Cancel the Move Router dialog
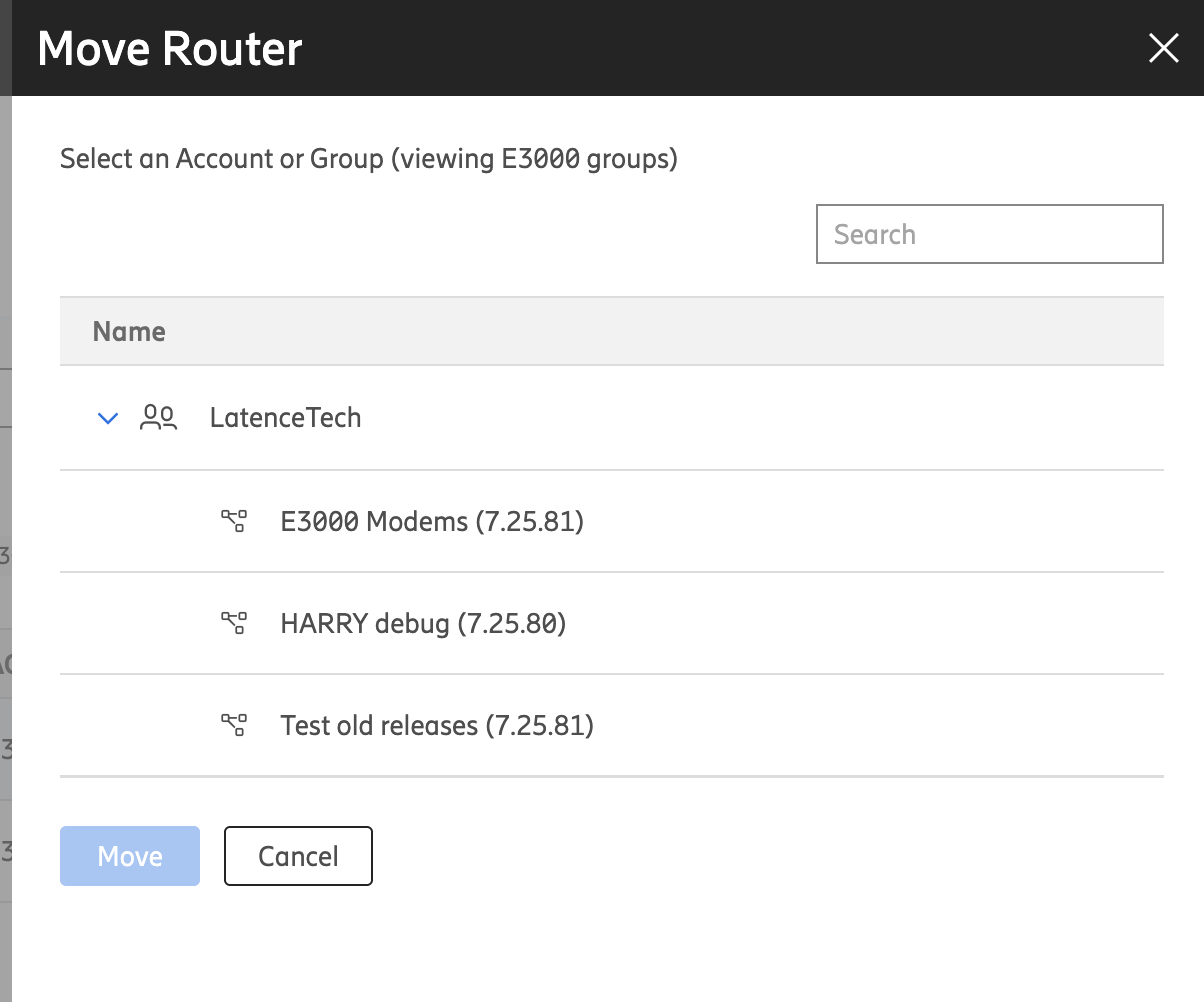The image size is (1204, 1002). coord(298,856)
